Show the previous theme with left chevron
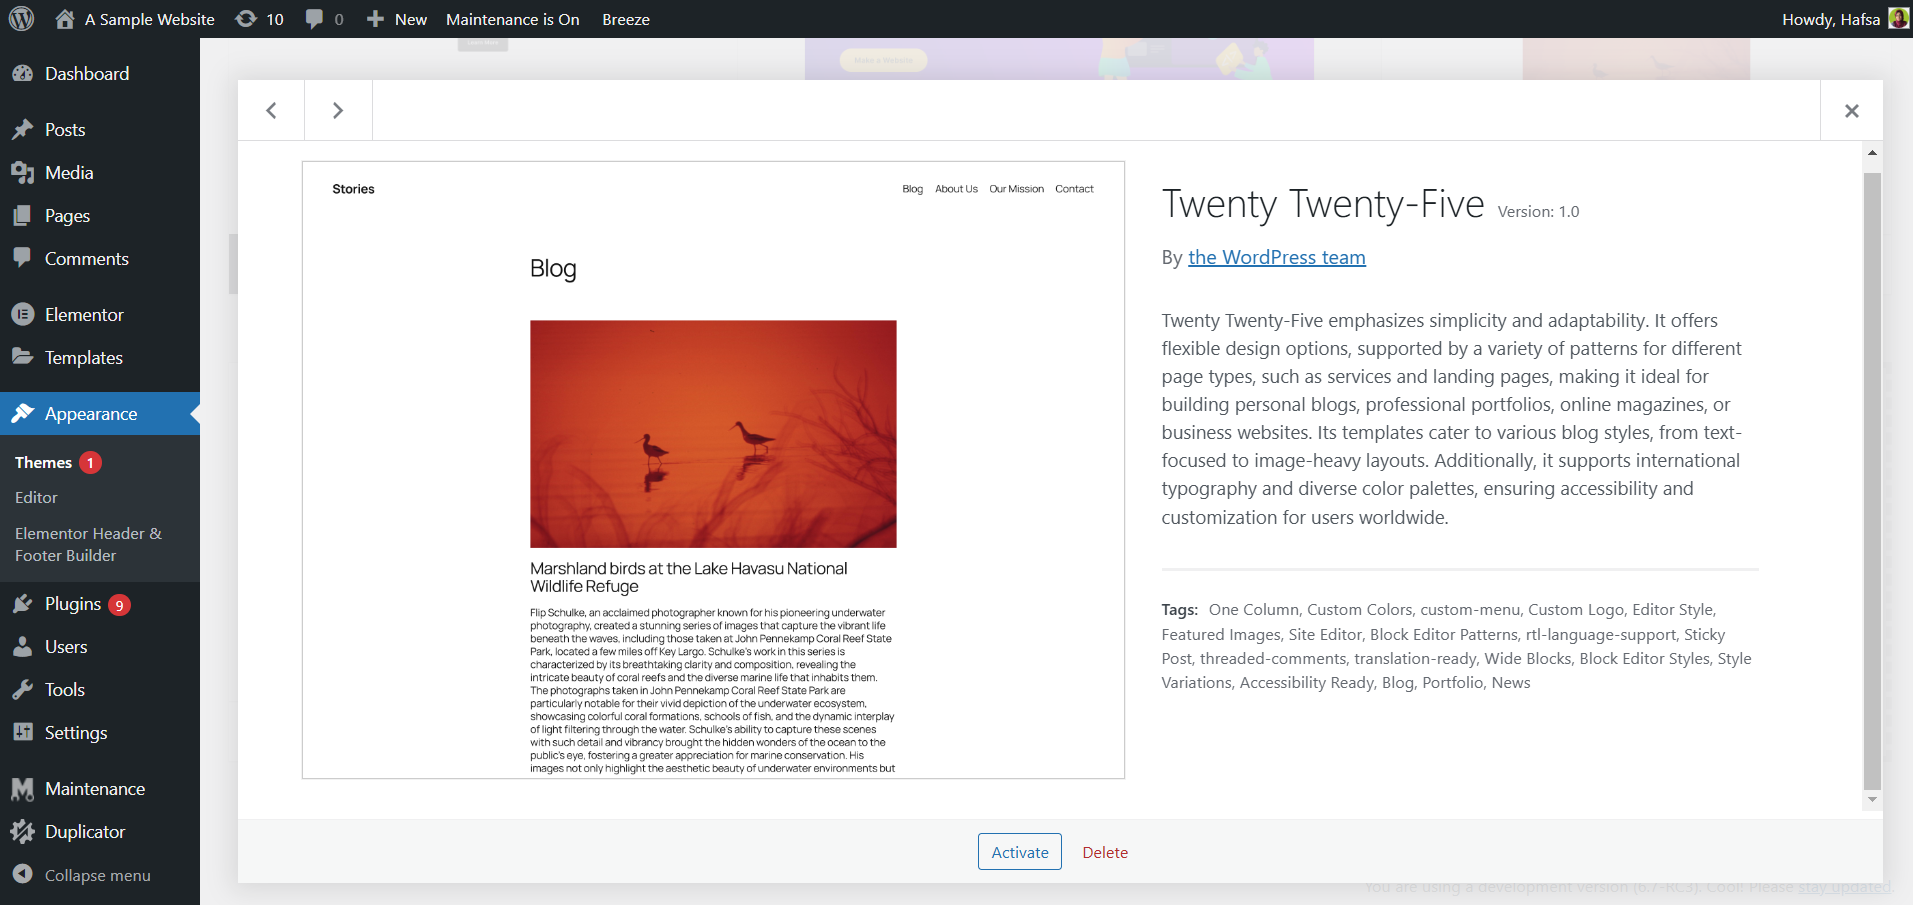1913x905 pixels. tap(270, 110)
